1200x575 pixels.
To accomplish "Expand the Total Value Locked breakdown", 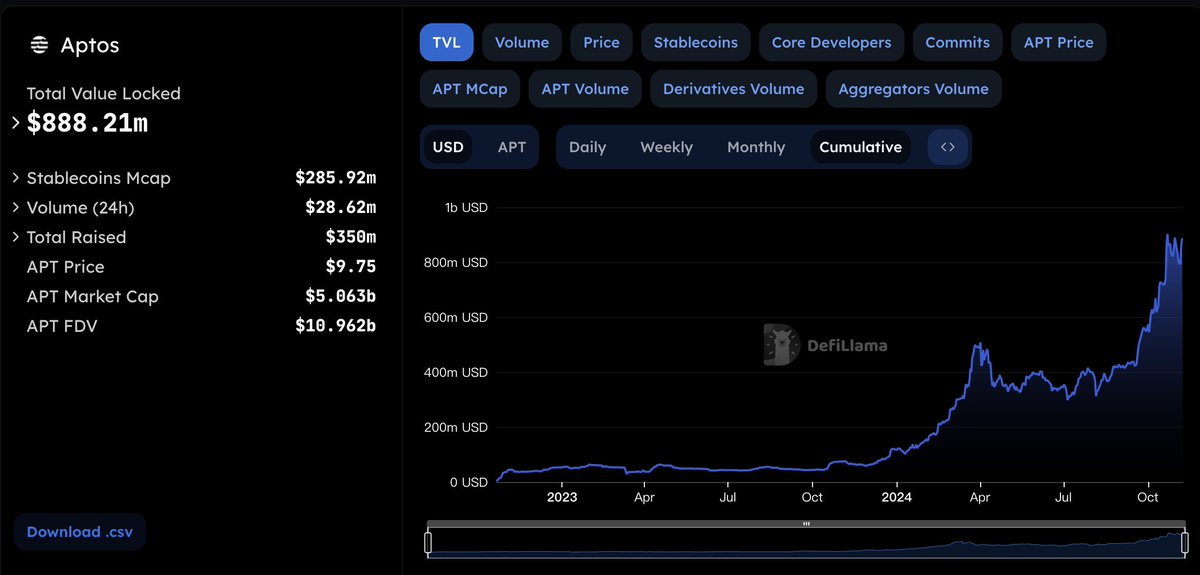I will pyautogui.click(x=16, y=123).
